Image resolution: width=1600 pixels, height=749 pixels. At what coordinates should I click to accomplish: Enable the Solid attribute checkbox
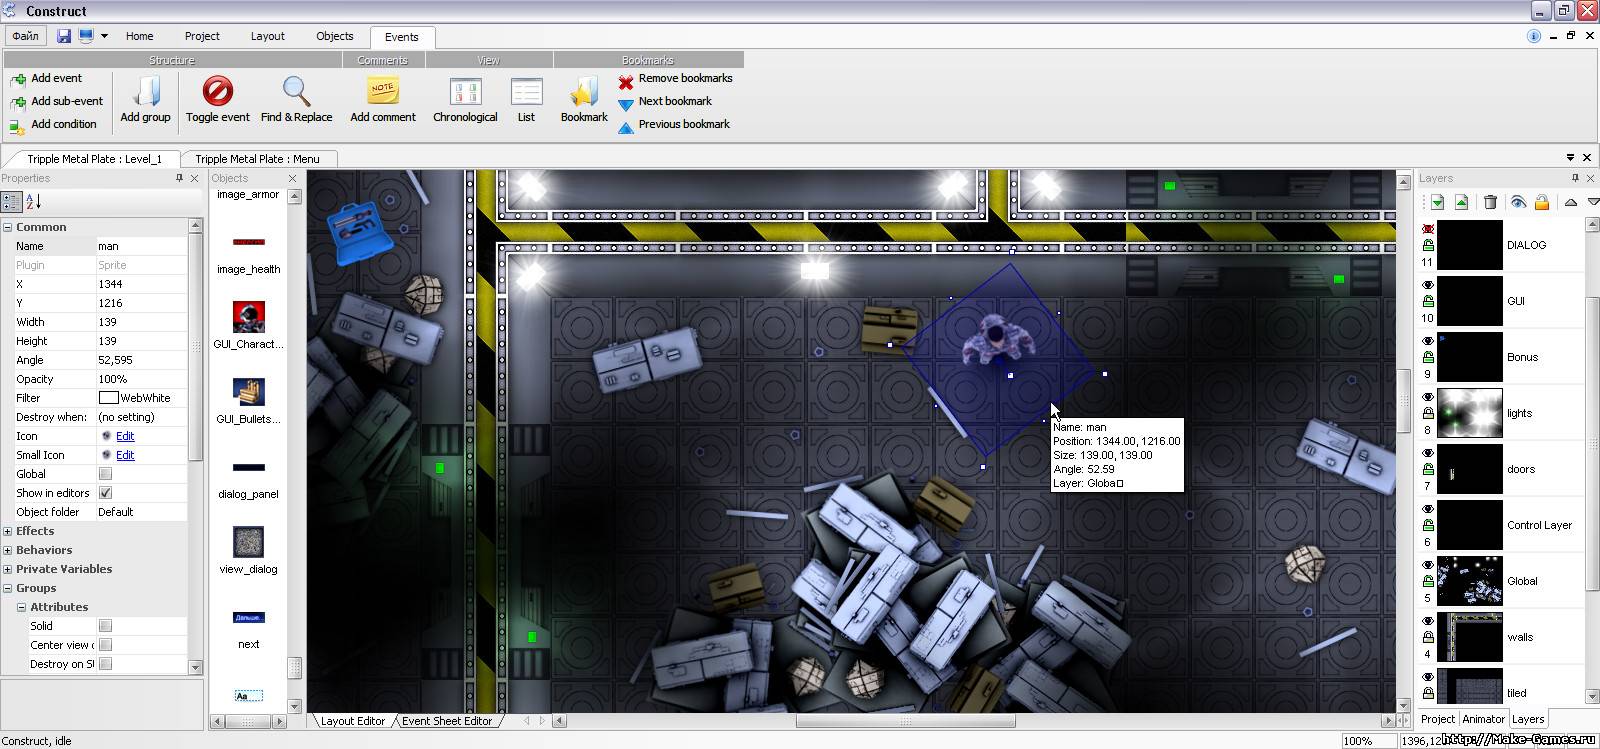coord(105,626)
